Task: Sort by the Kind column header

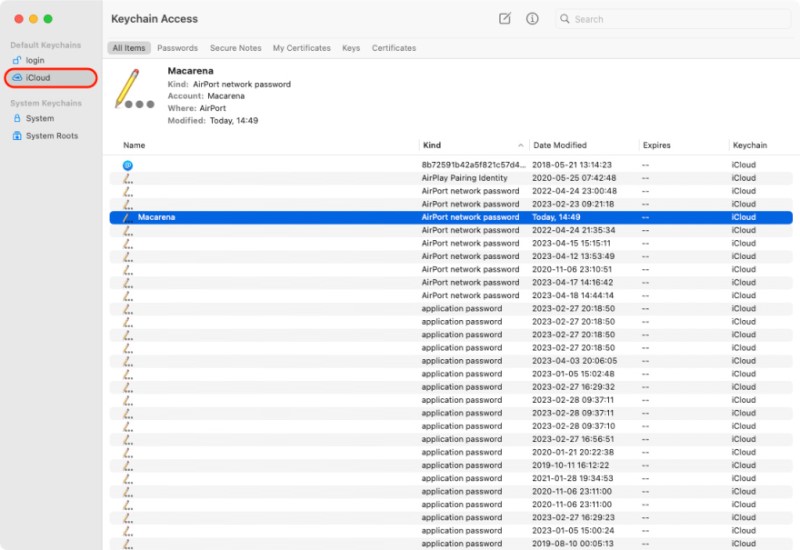Action: (x=432, y=145)
